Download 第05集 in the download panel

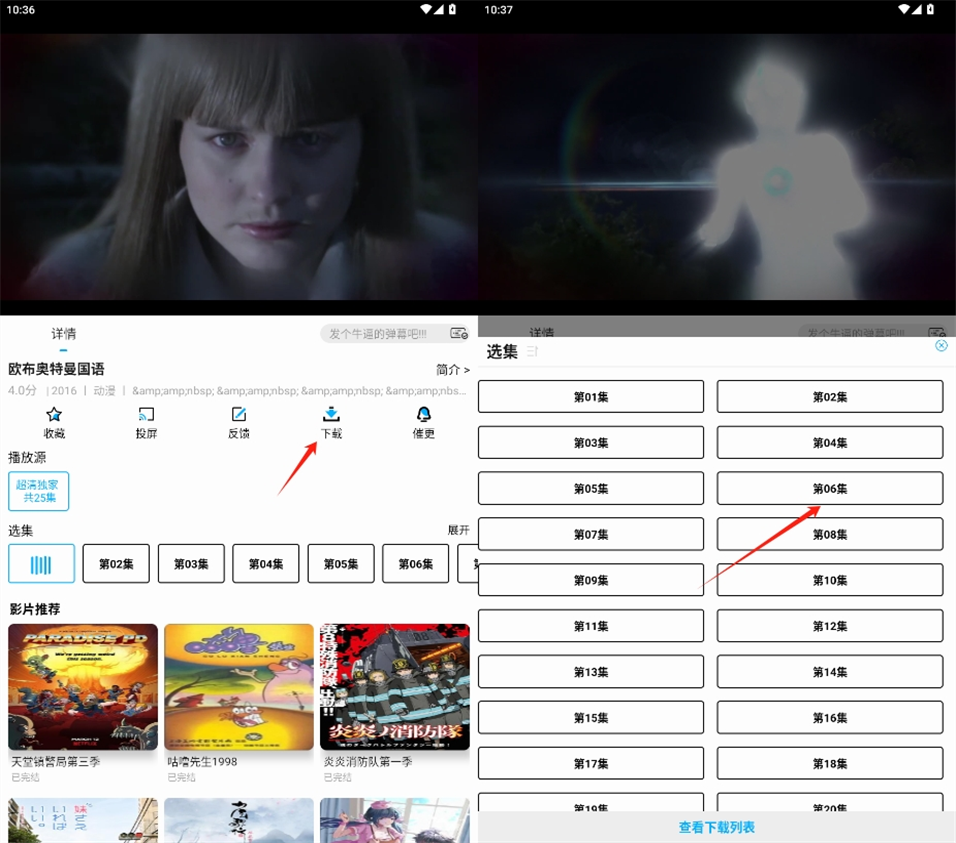pyautogui.click(x=591, y=488)
